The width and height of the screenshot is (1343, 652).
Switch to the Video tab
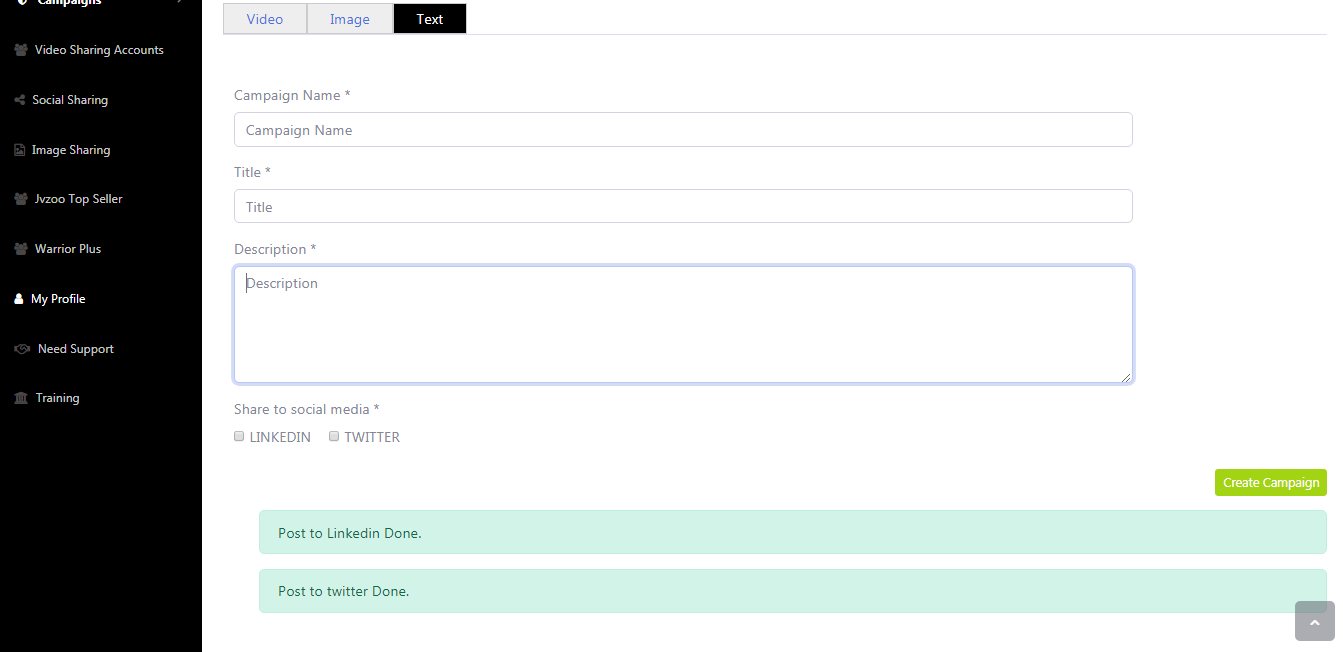pos(265,19)
